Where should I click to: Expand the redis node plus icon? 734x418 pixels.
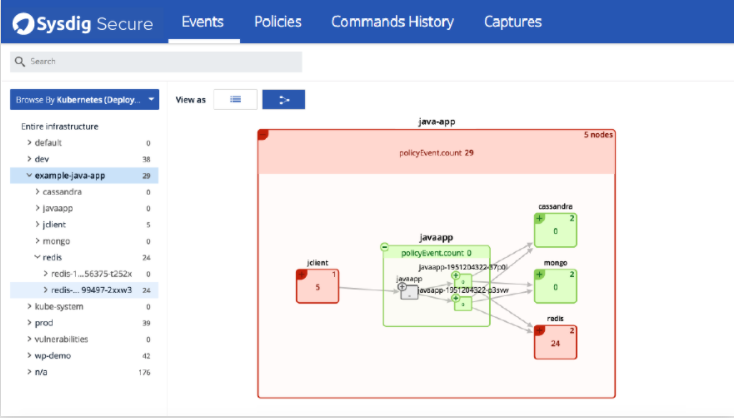[539, 330]
